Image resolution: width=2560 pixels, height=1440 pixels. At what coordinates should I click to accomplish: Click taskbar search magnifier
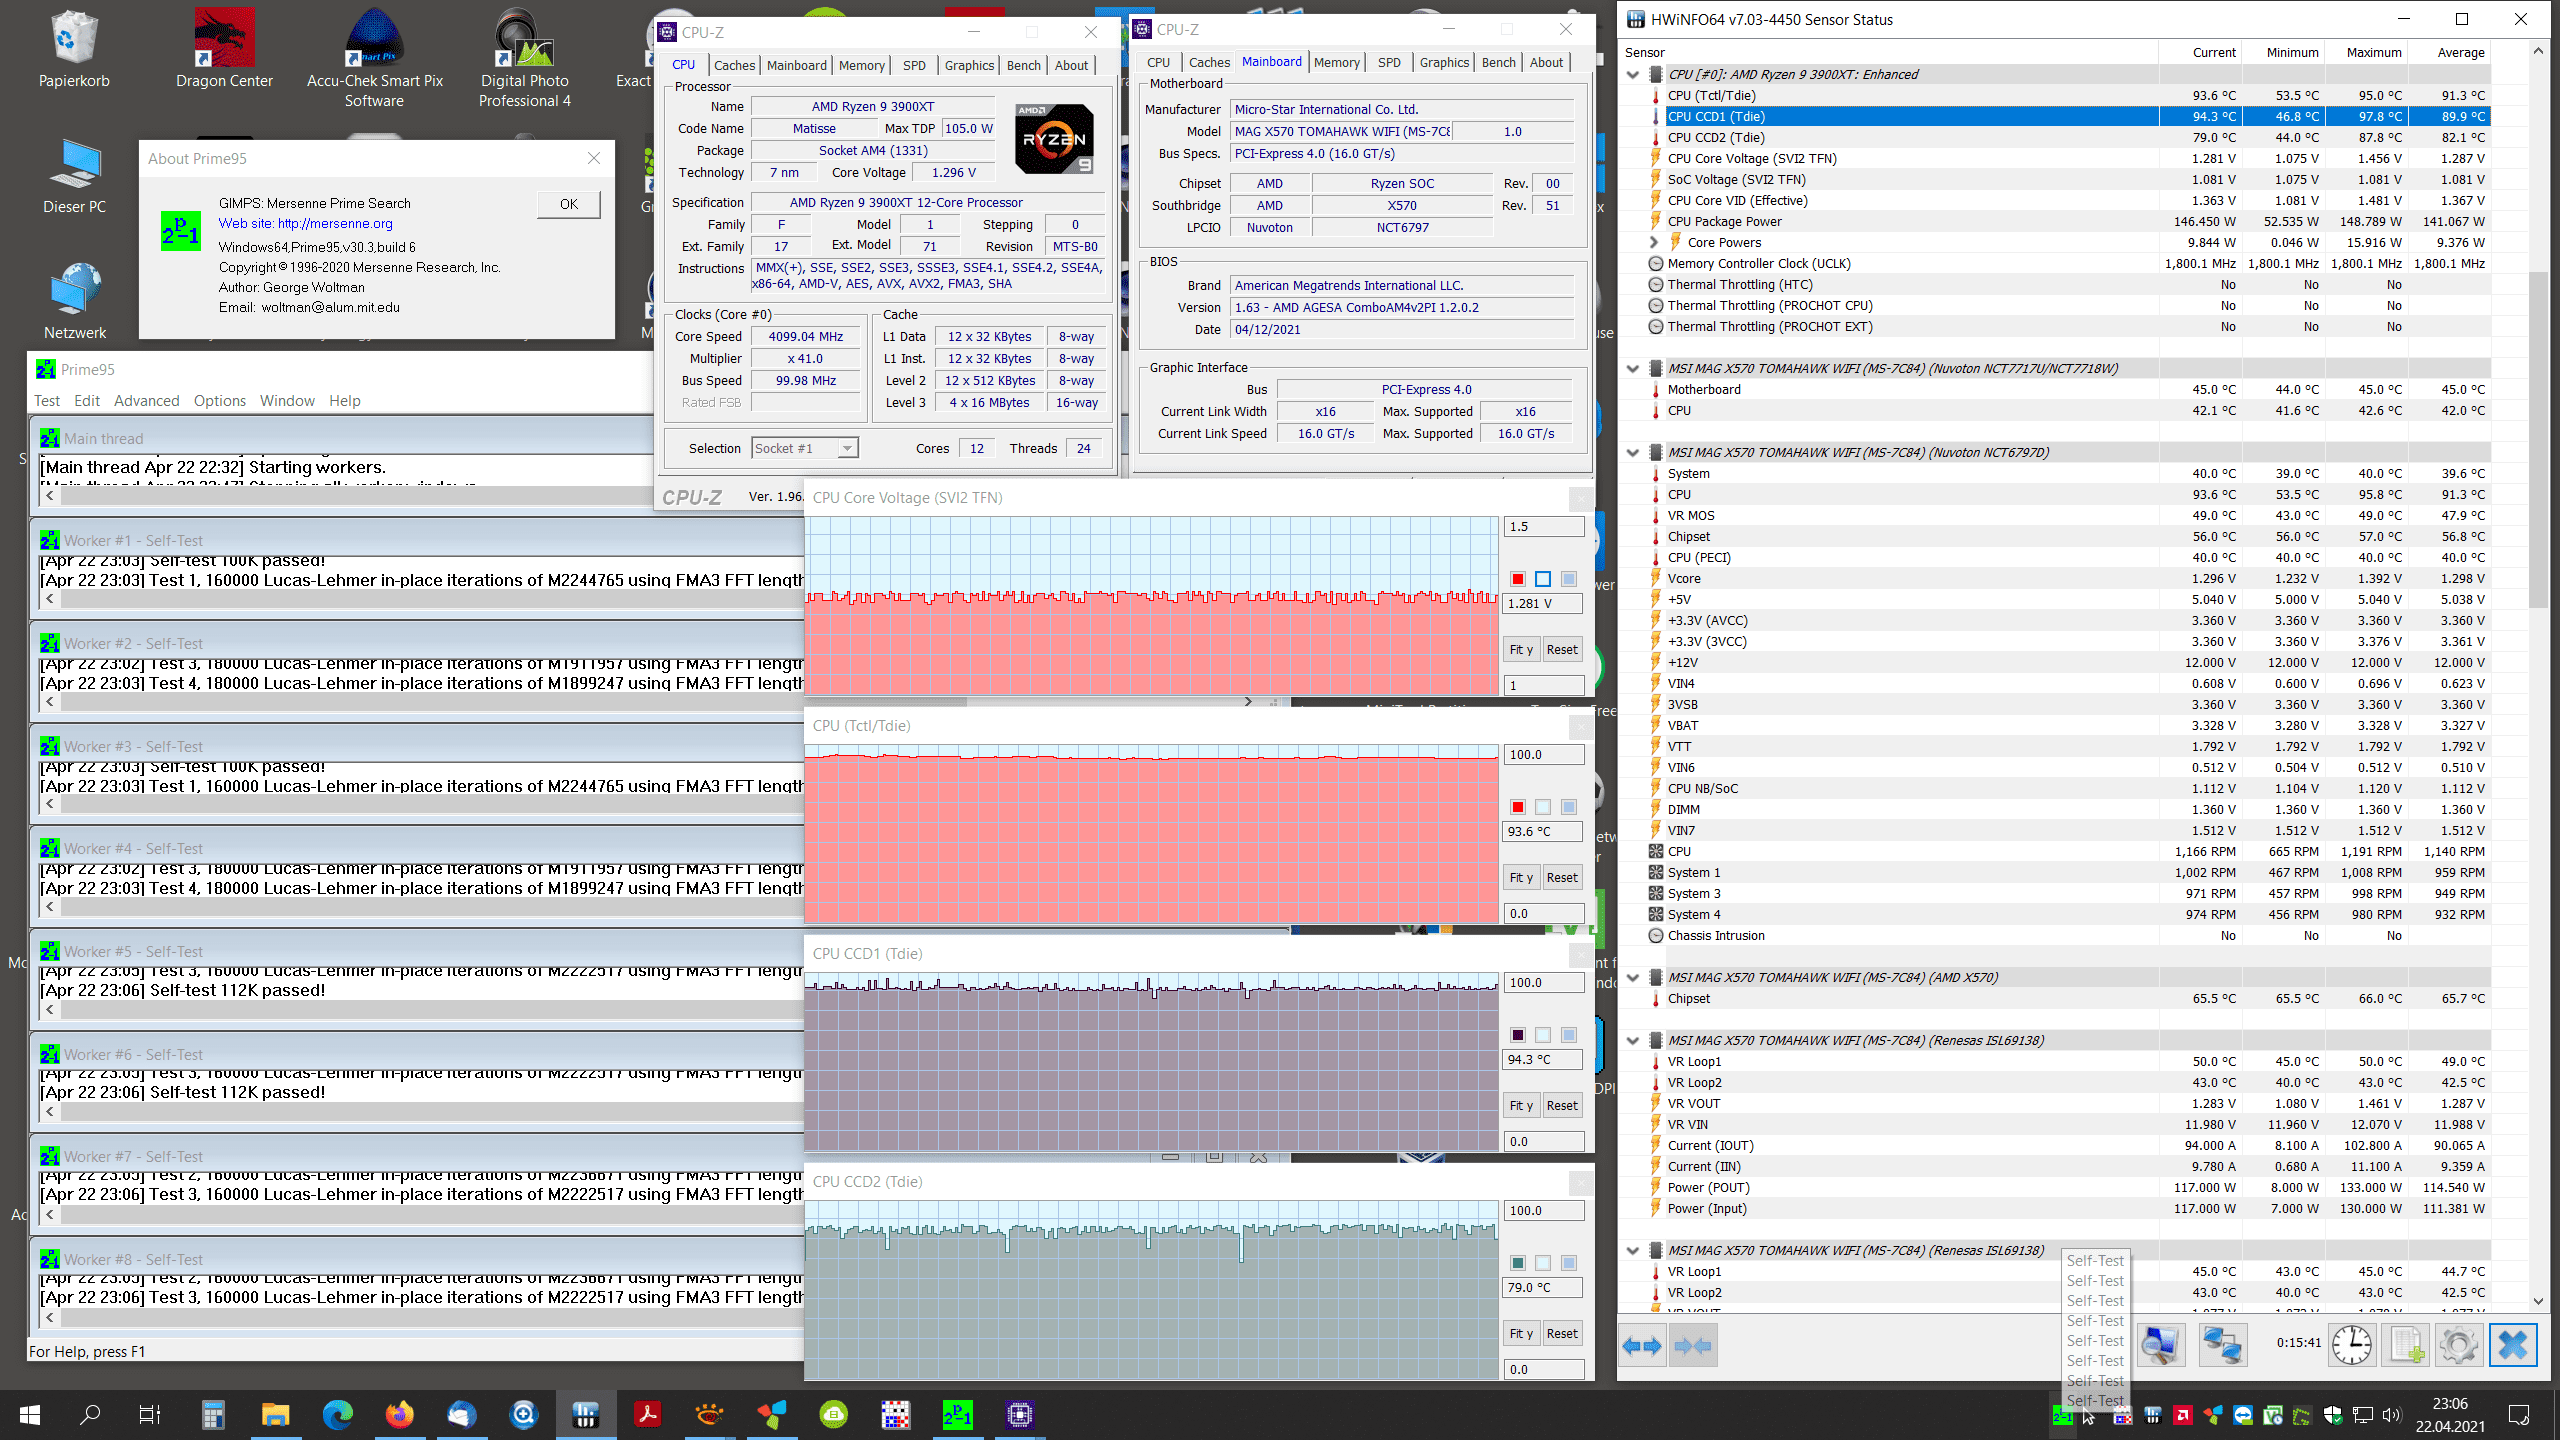90,1414
